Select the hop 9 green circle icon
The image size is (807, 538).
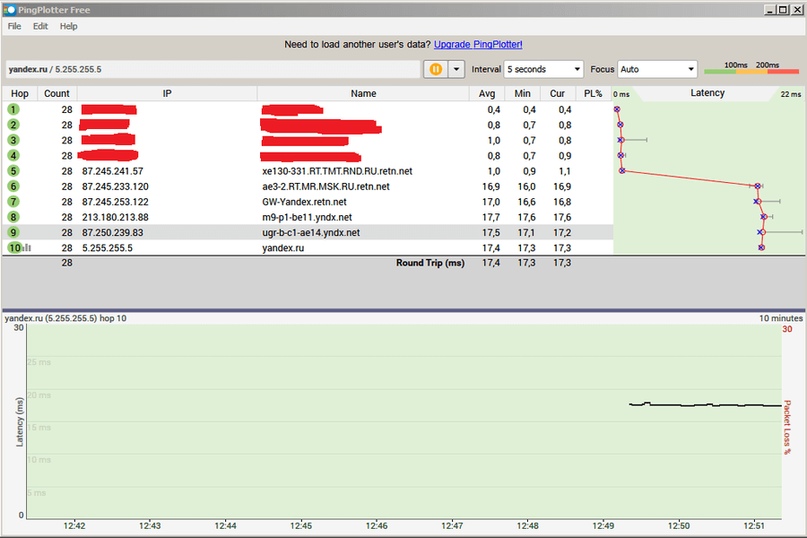coord(14,232)
